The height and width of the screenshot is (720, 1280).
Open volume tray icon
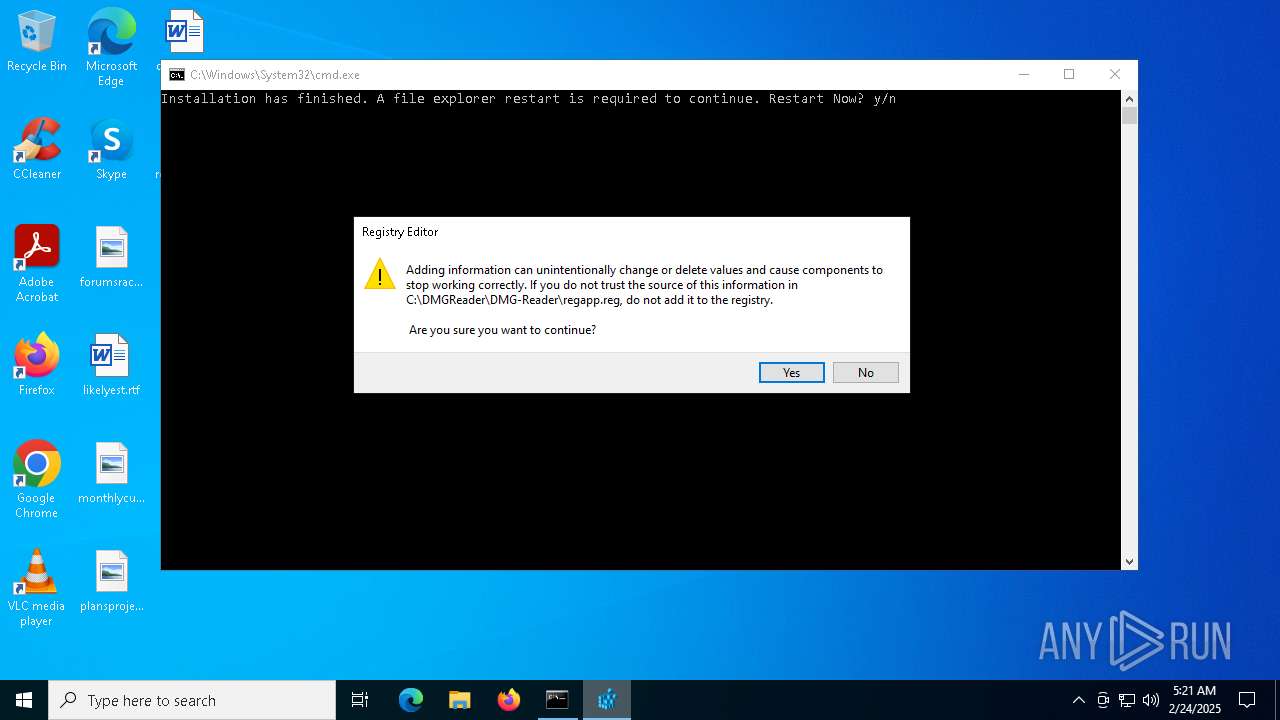point(1151,700)
